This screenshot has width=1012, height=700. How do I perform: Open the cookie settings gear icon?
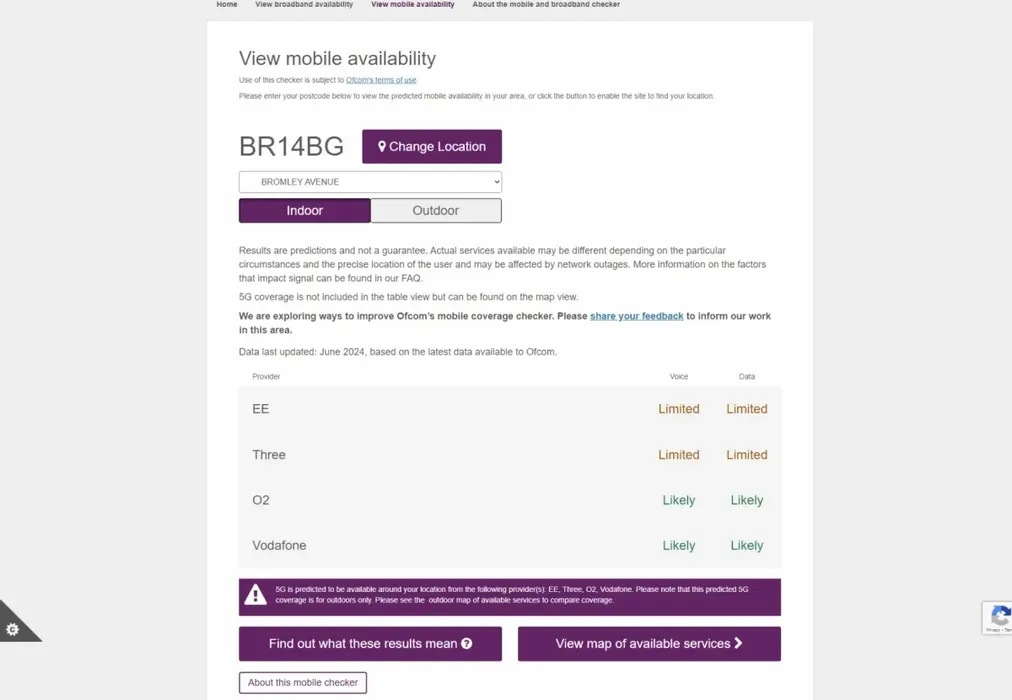click(x=12, y=629)
